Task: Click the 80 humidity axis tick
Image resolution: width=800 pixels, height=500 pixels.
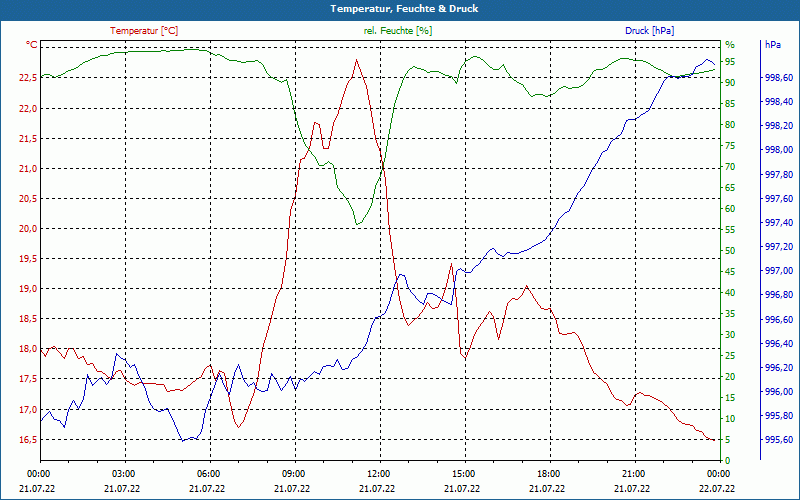Action: (730, 124)
